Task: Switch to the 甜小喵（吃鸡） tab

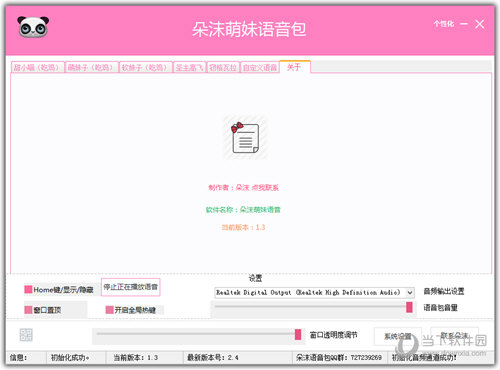Action: tap(38, 68)
